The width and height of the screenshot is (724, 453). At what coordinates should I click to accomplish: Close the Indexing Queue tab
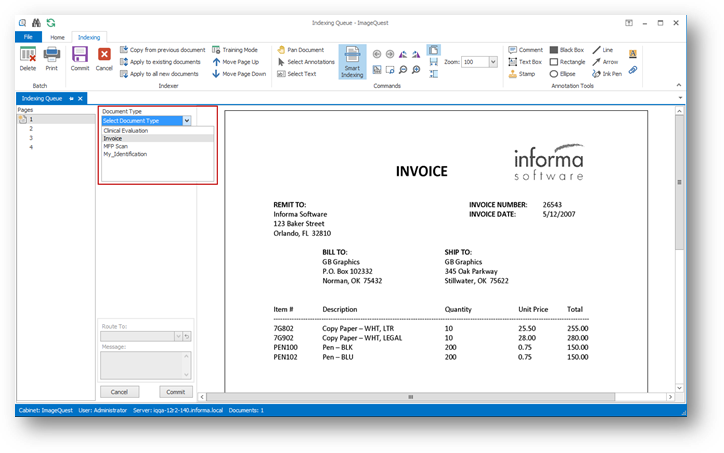pos(80,98)
